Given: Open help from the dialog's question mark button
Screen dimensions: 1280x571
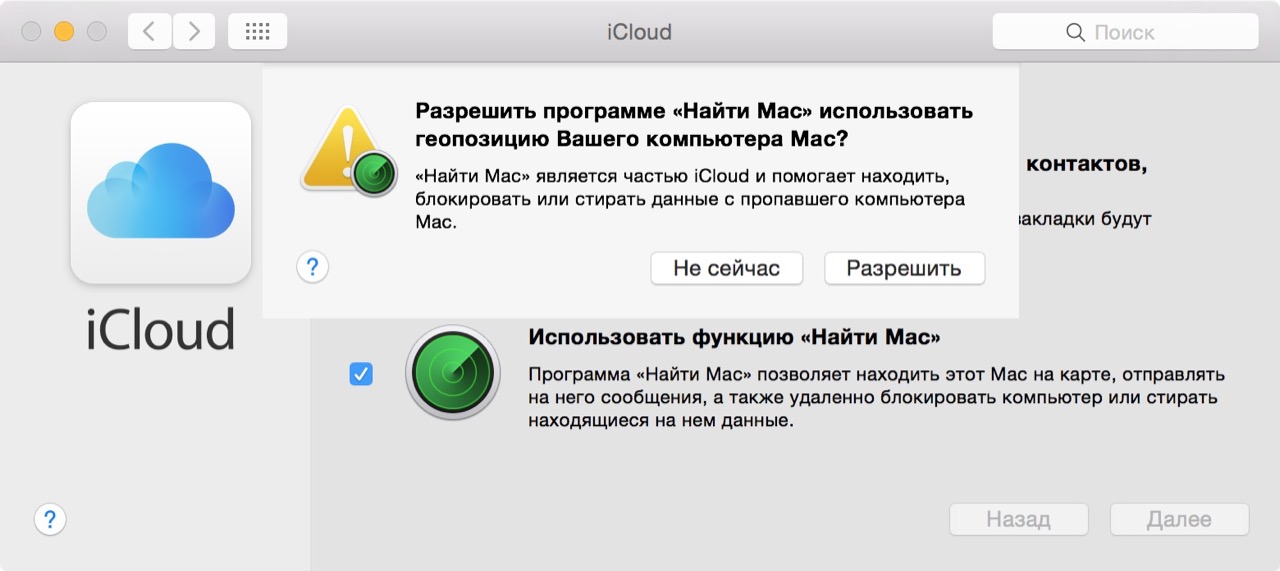Looking at the screenshot, I should tap(313, 267).
